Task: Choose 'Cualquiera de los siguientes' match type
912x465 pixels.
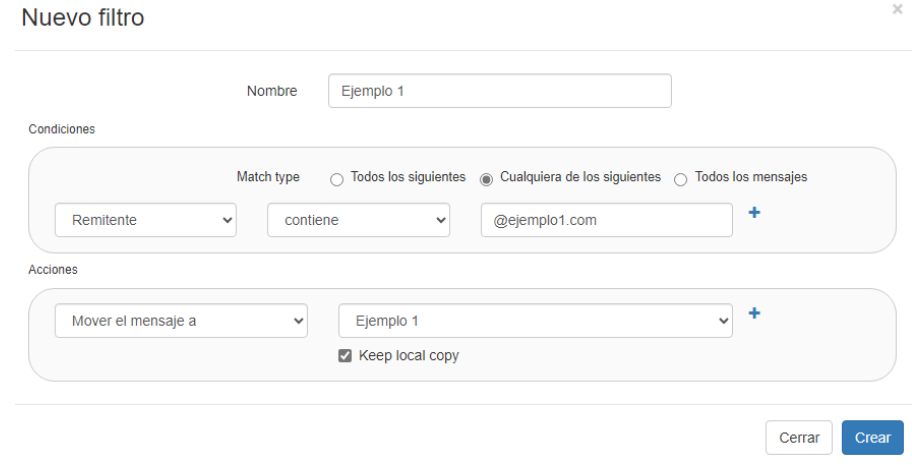Action: pyautogui.click(x=487, y=179)
